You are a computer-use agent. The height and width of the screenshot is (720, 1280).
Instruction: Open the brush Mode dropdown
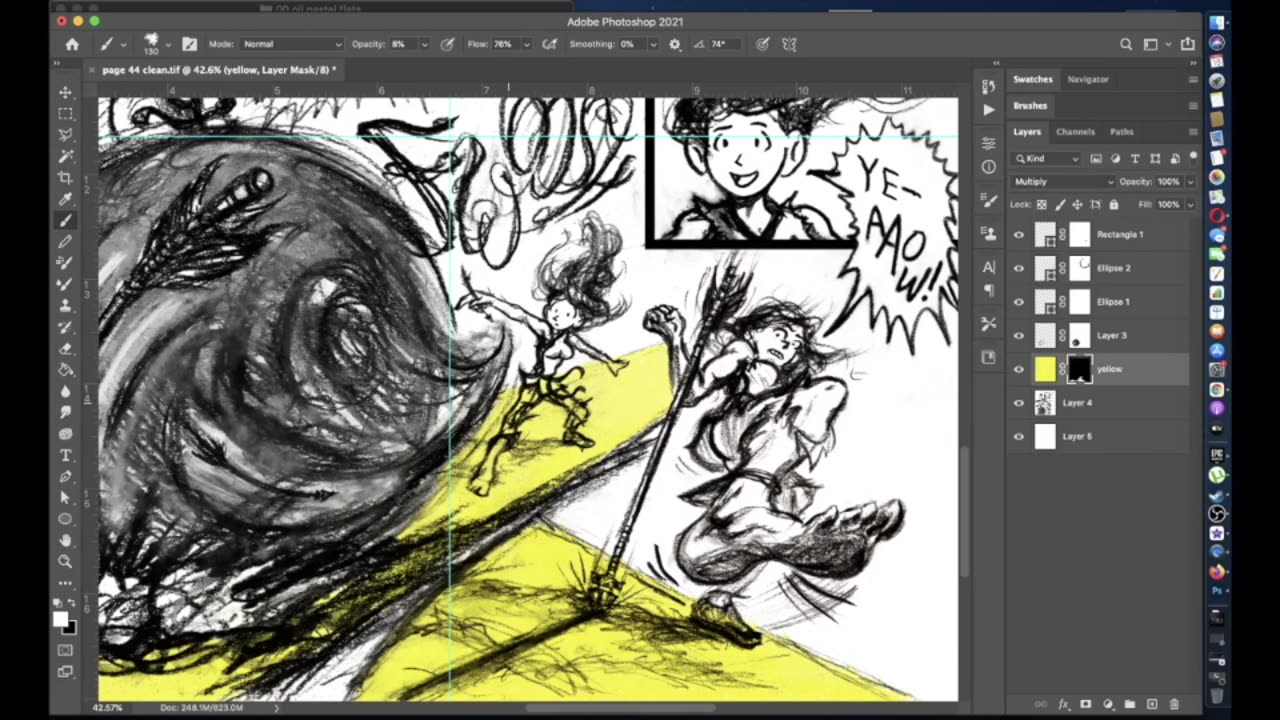292,44
